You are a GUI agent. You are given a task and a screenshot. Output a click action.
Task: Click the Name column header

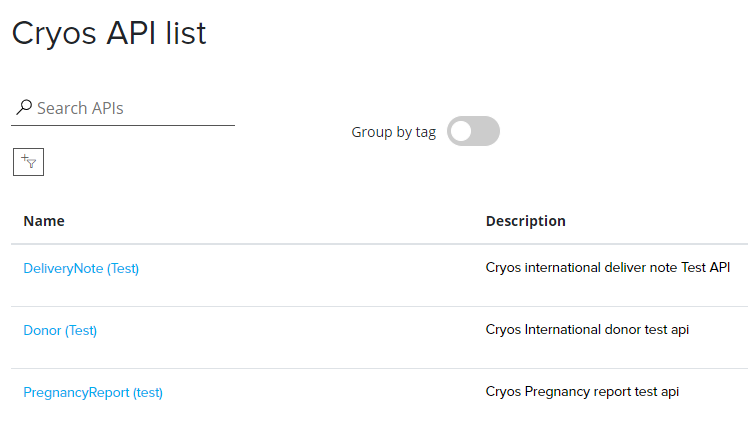coord(44,221)
